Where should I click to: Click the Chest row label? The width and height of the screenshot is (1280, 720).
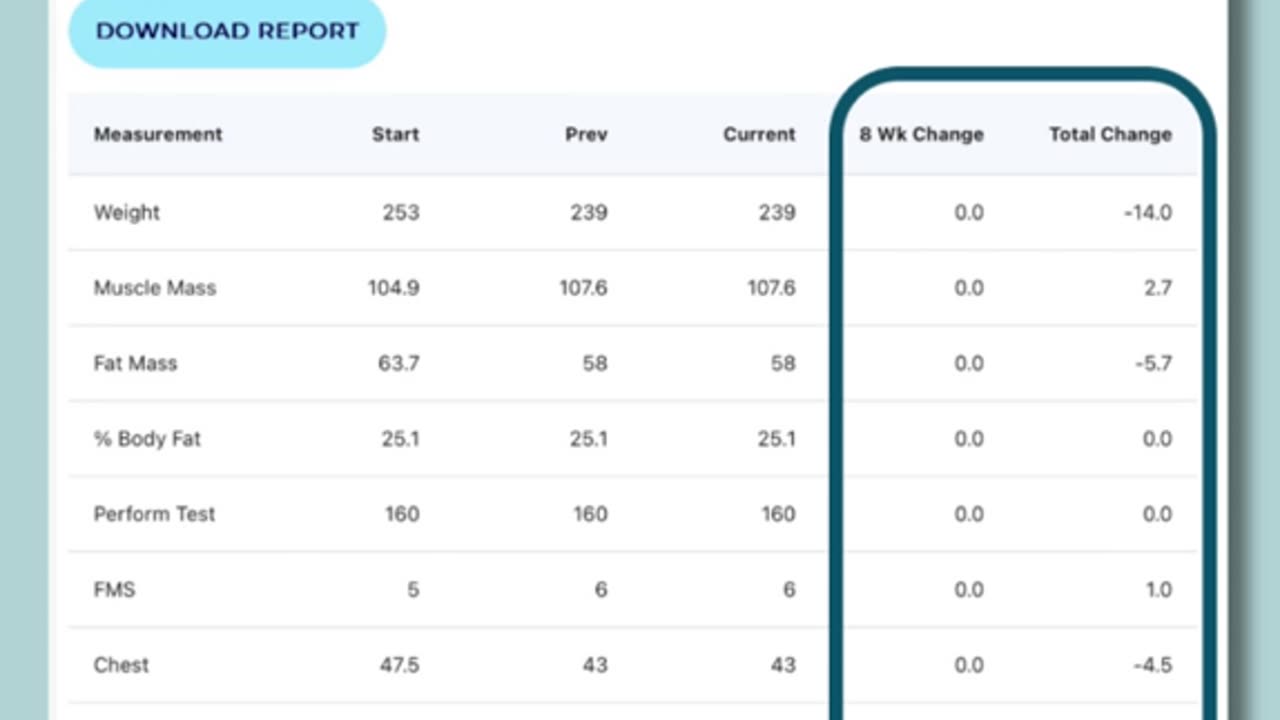tap(121, 665)
